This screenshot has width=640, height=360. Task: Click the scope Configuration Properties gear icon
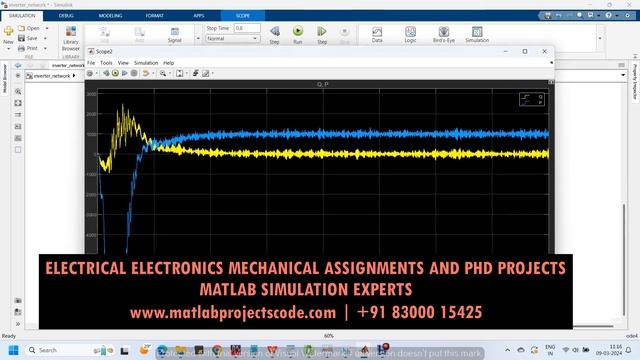[90, 73]
